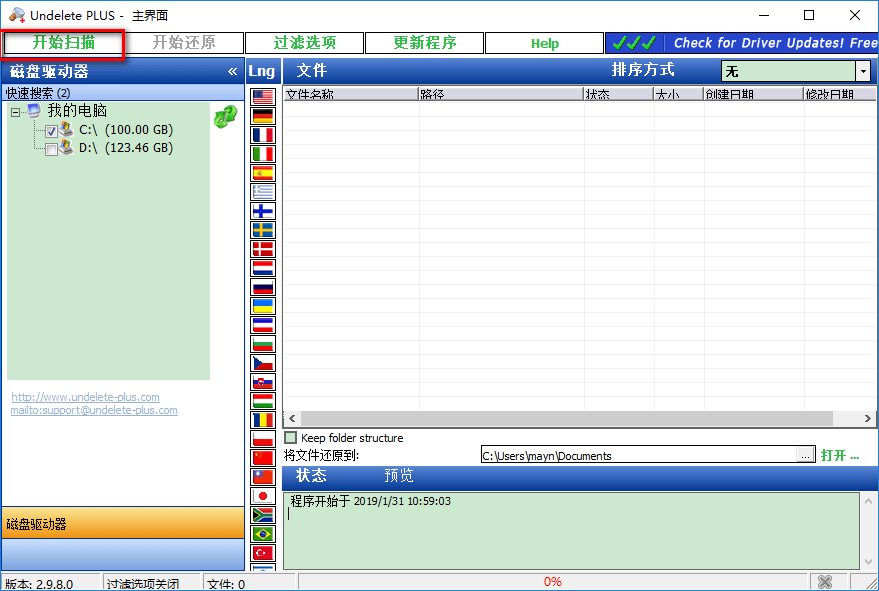Click the 快速搜索 (2) header

click(x=123, y=93)
